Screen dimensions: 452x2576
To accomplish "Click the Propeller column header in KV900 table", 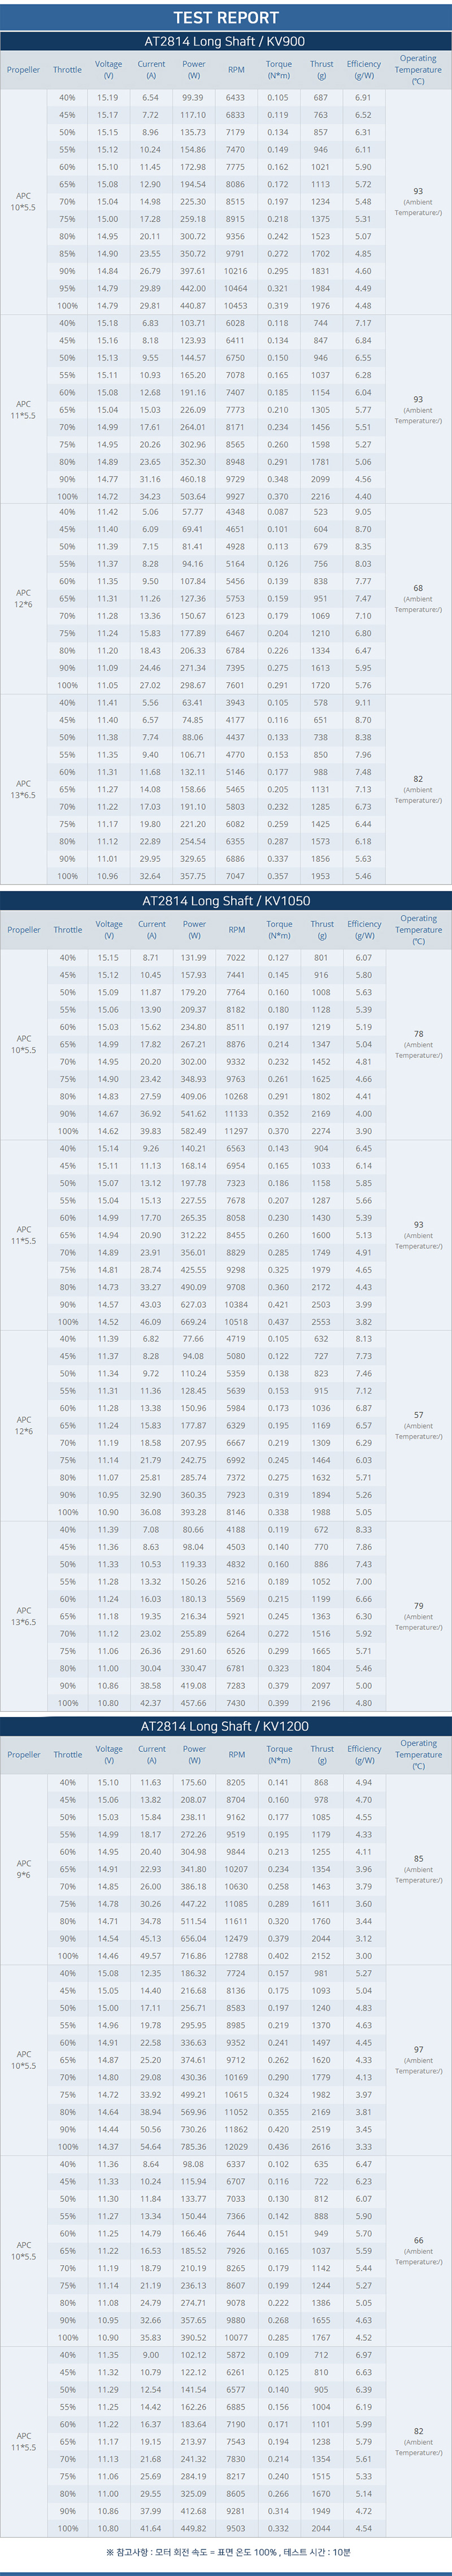I will [23, 70].
